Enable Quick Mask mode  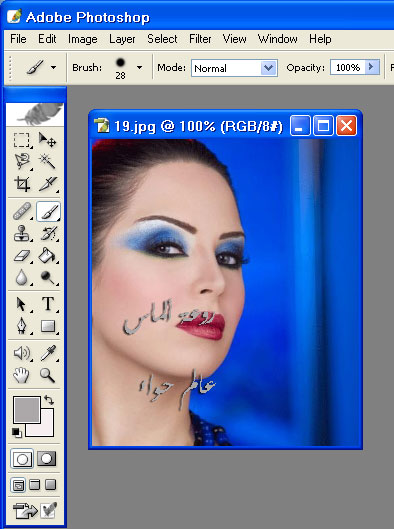(x=46, y=458)
